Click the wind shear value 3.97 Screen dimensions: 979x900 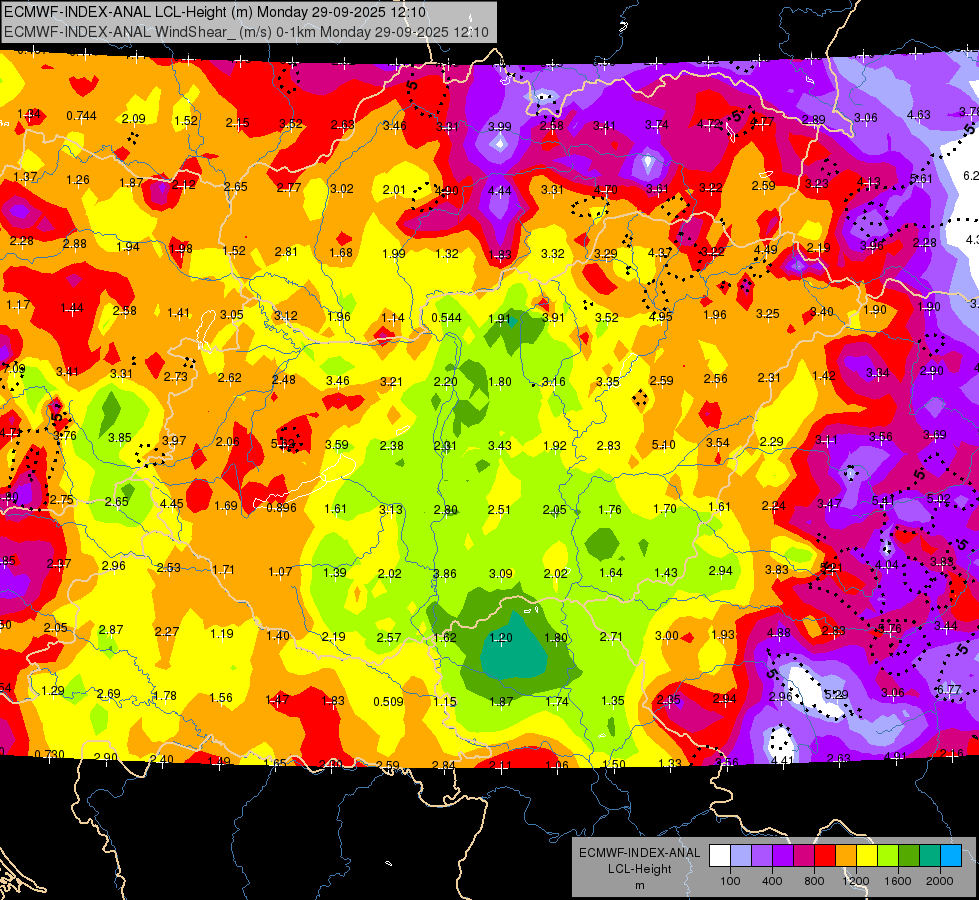(x=174, y=440)
